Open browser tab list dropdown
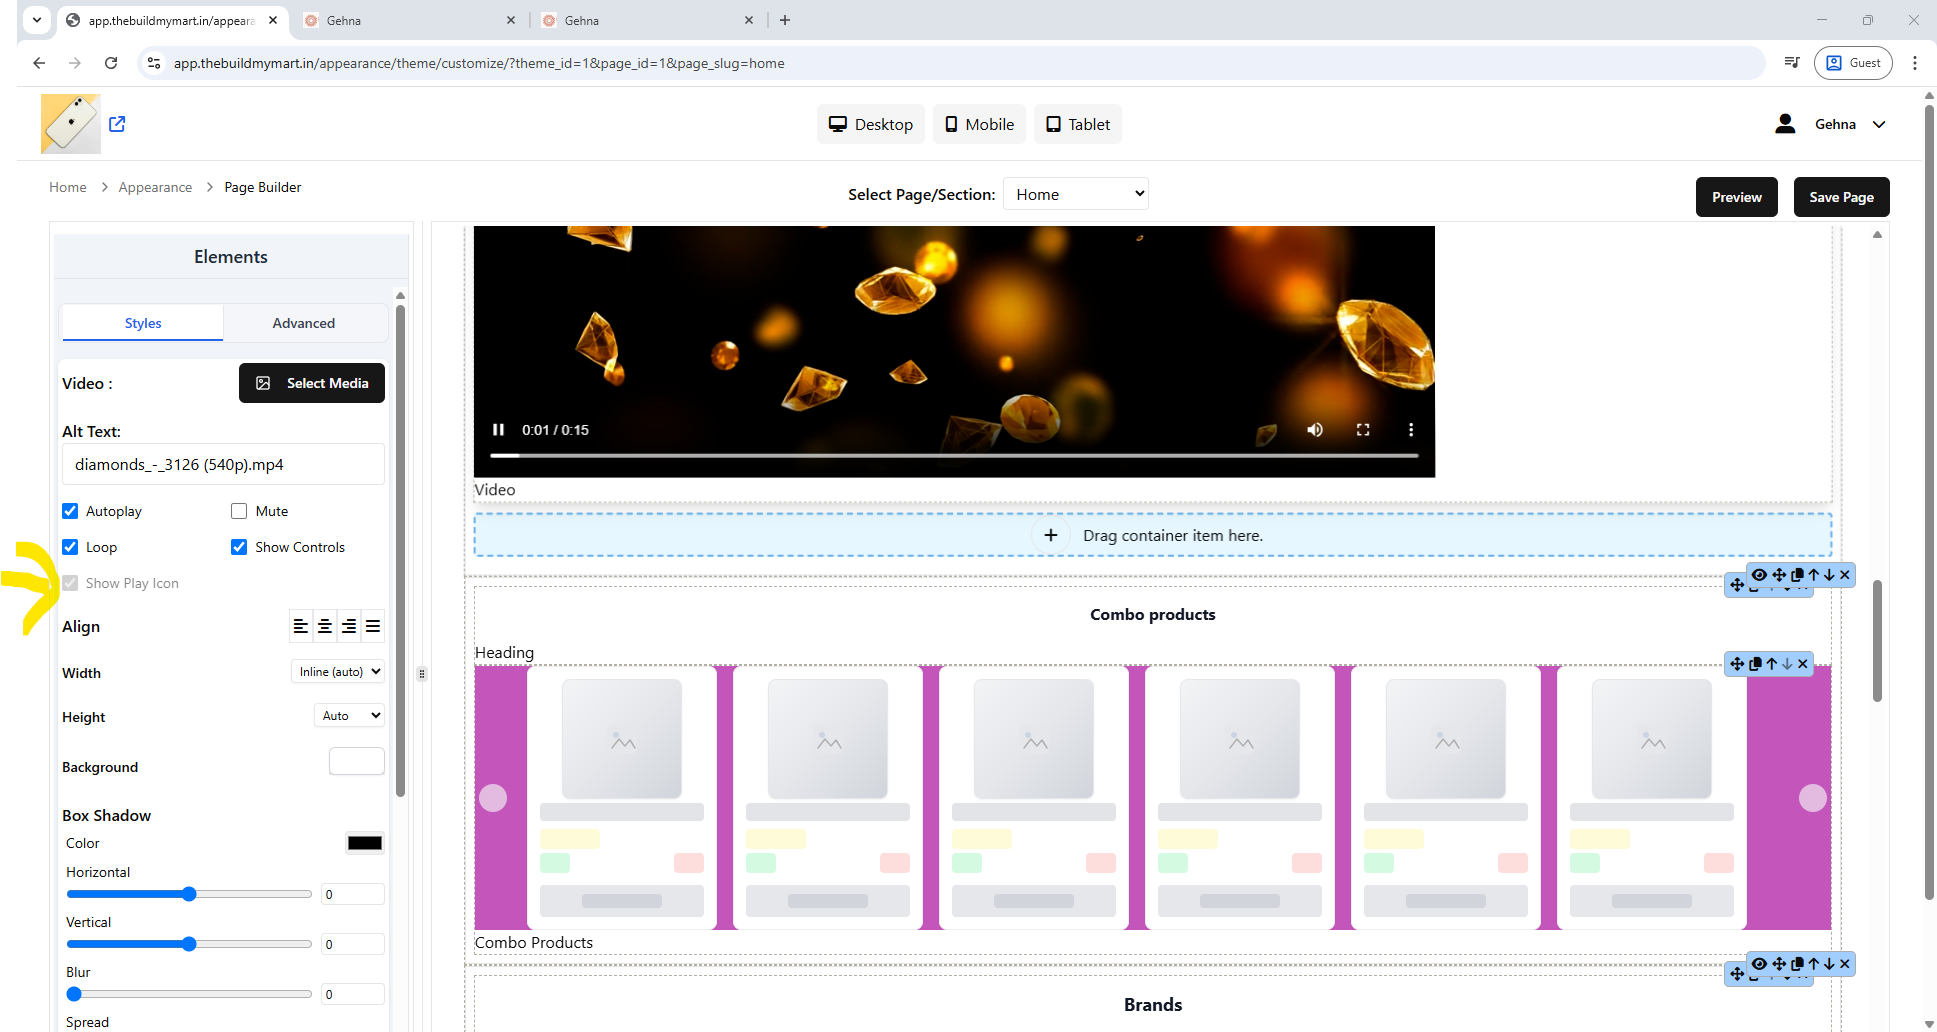1937x1032 pixels. click(37, 20)
